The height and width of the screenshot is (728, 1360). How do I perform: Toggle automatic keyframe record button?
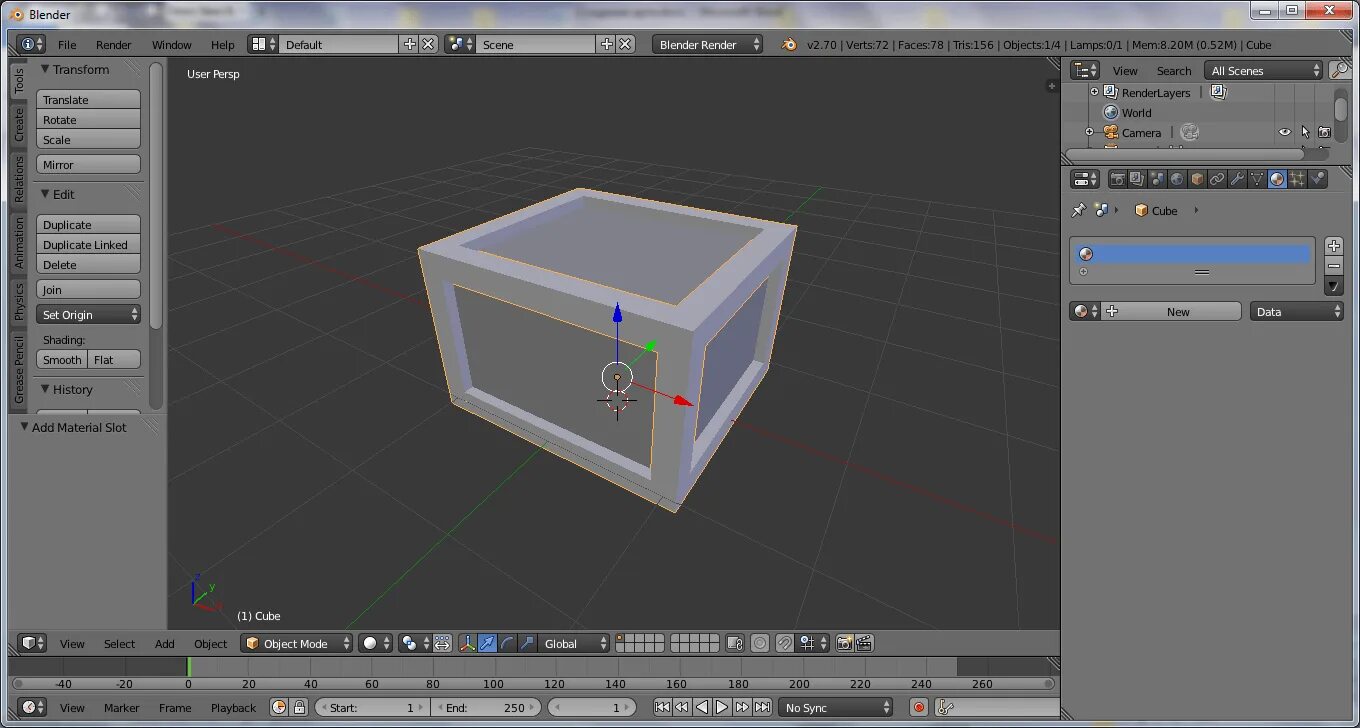[x=919, y=707]
